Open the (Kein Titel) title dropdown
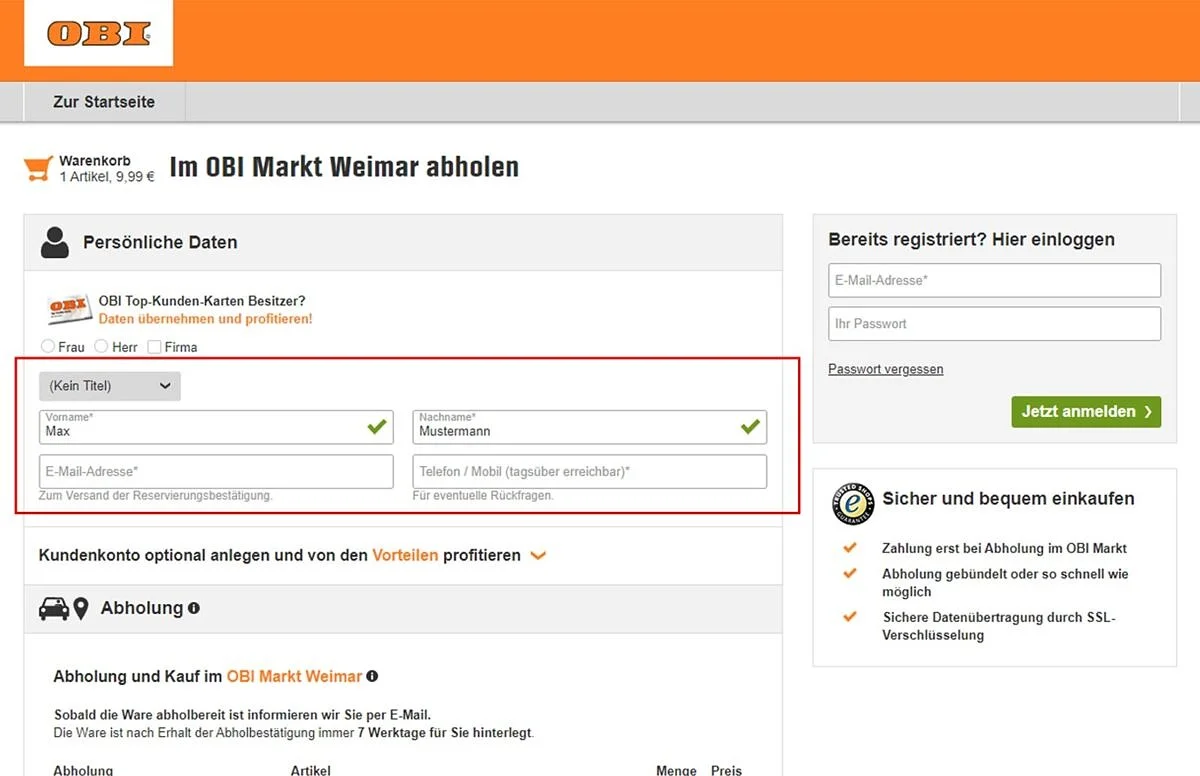 pos(110,386)
